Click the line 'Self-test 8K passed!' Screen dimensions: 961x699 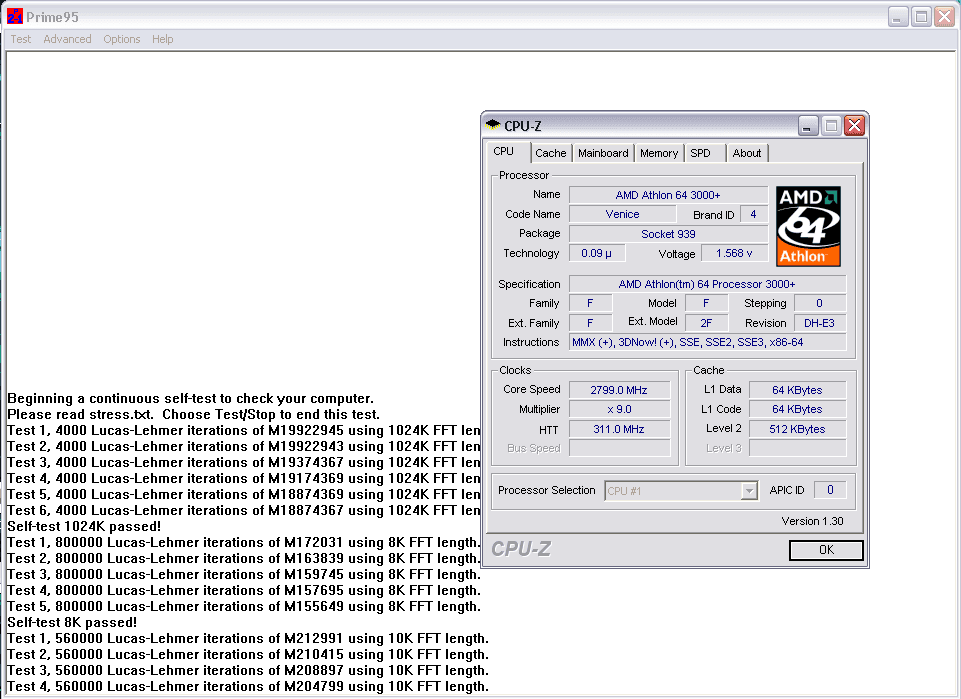[72, 622]
